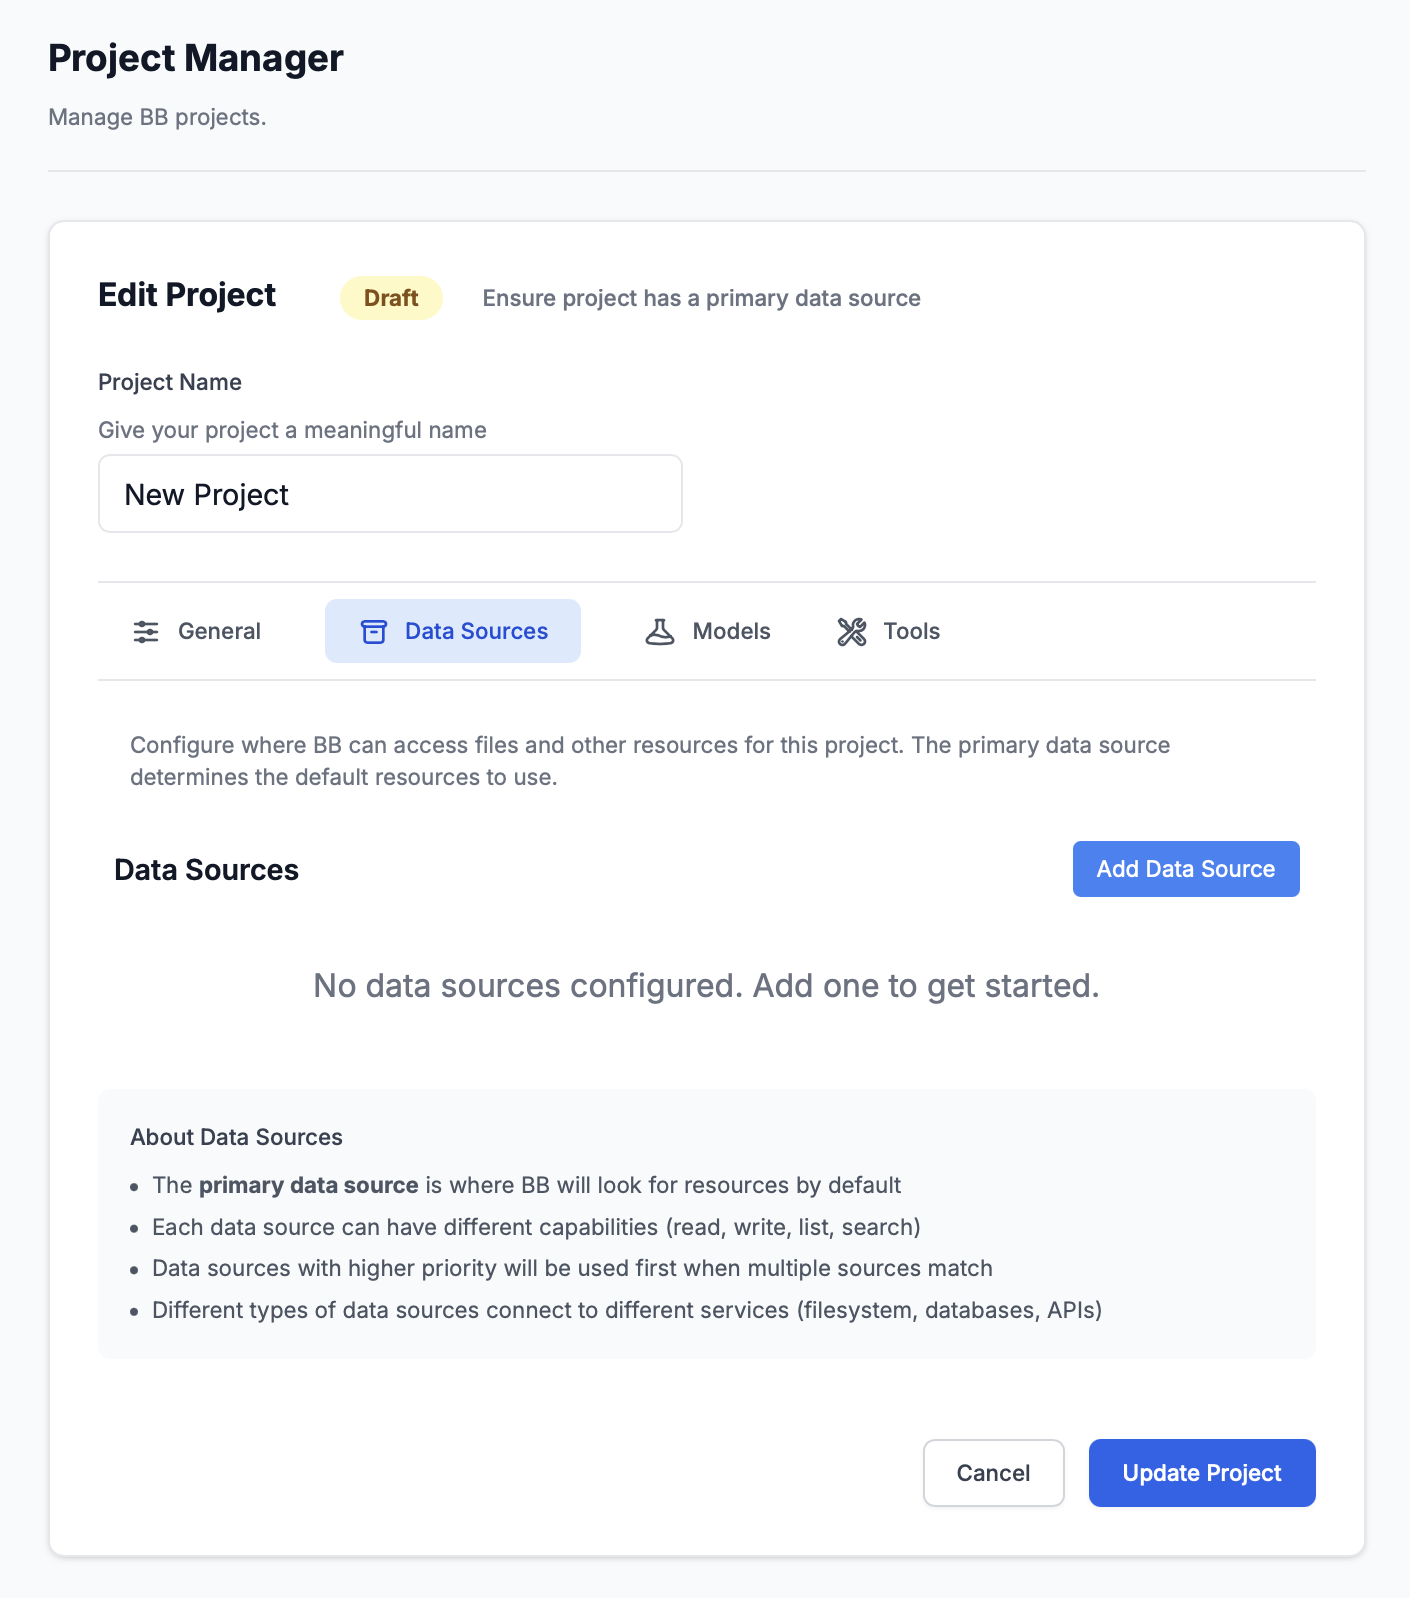Click the Project Manager page heading
1410x1598 pixels.
(196, 58)
